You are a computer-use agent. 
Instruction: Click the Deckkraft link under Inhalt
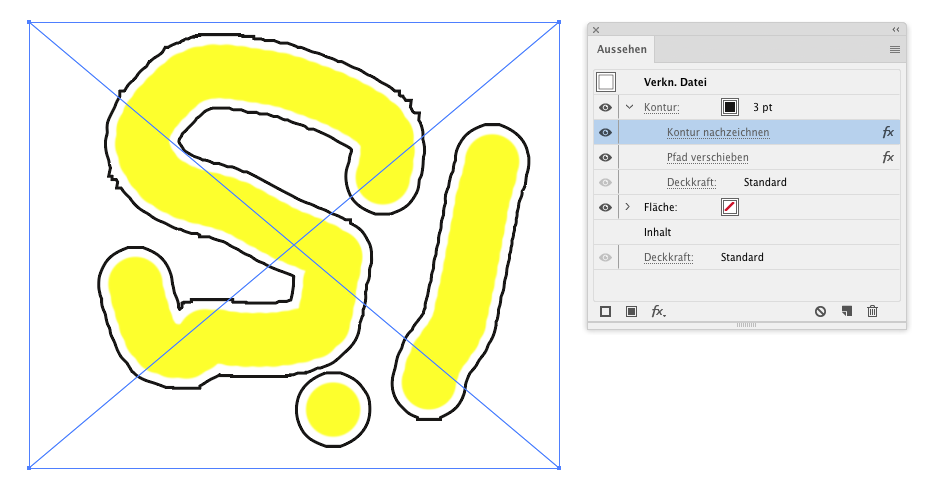(x=668, y=257)
